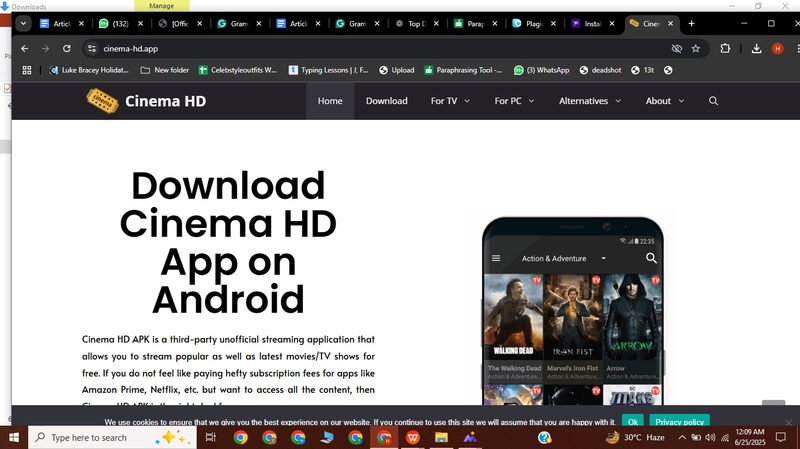Open the Chrome profile avatar H

tap(778, 48)
